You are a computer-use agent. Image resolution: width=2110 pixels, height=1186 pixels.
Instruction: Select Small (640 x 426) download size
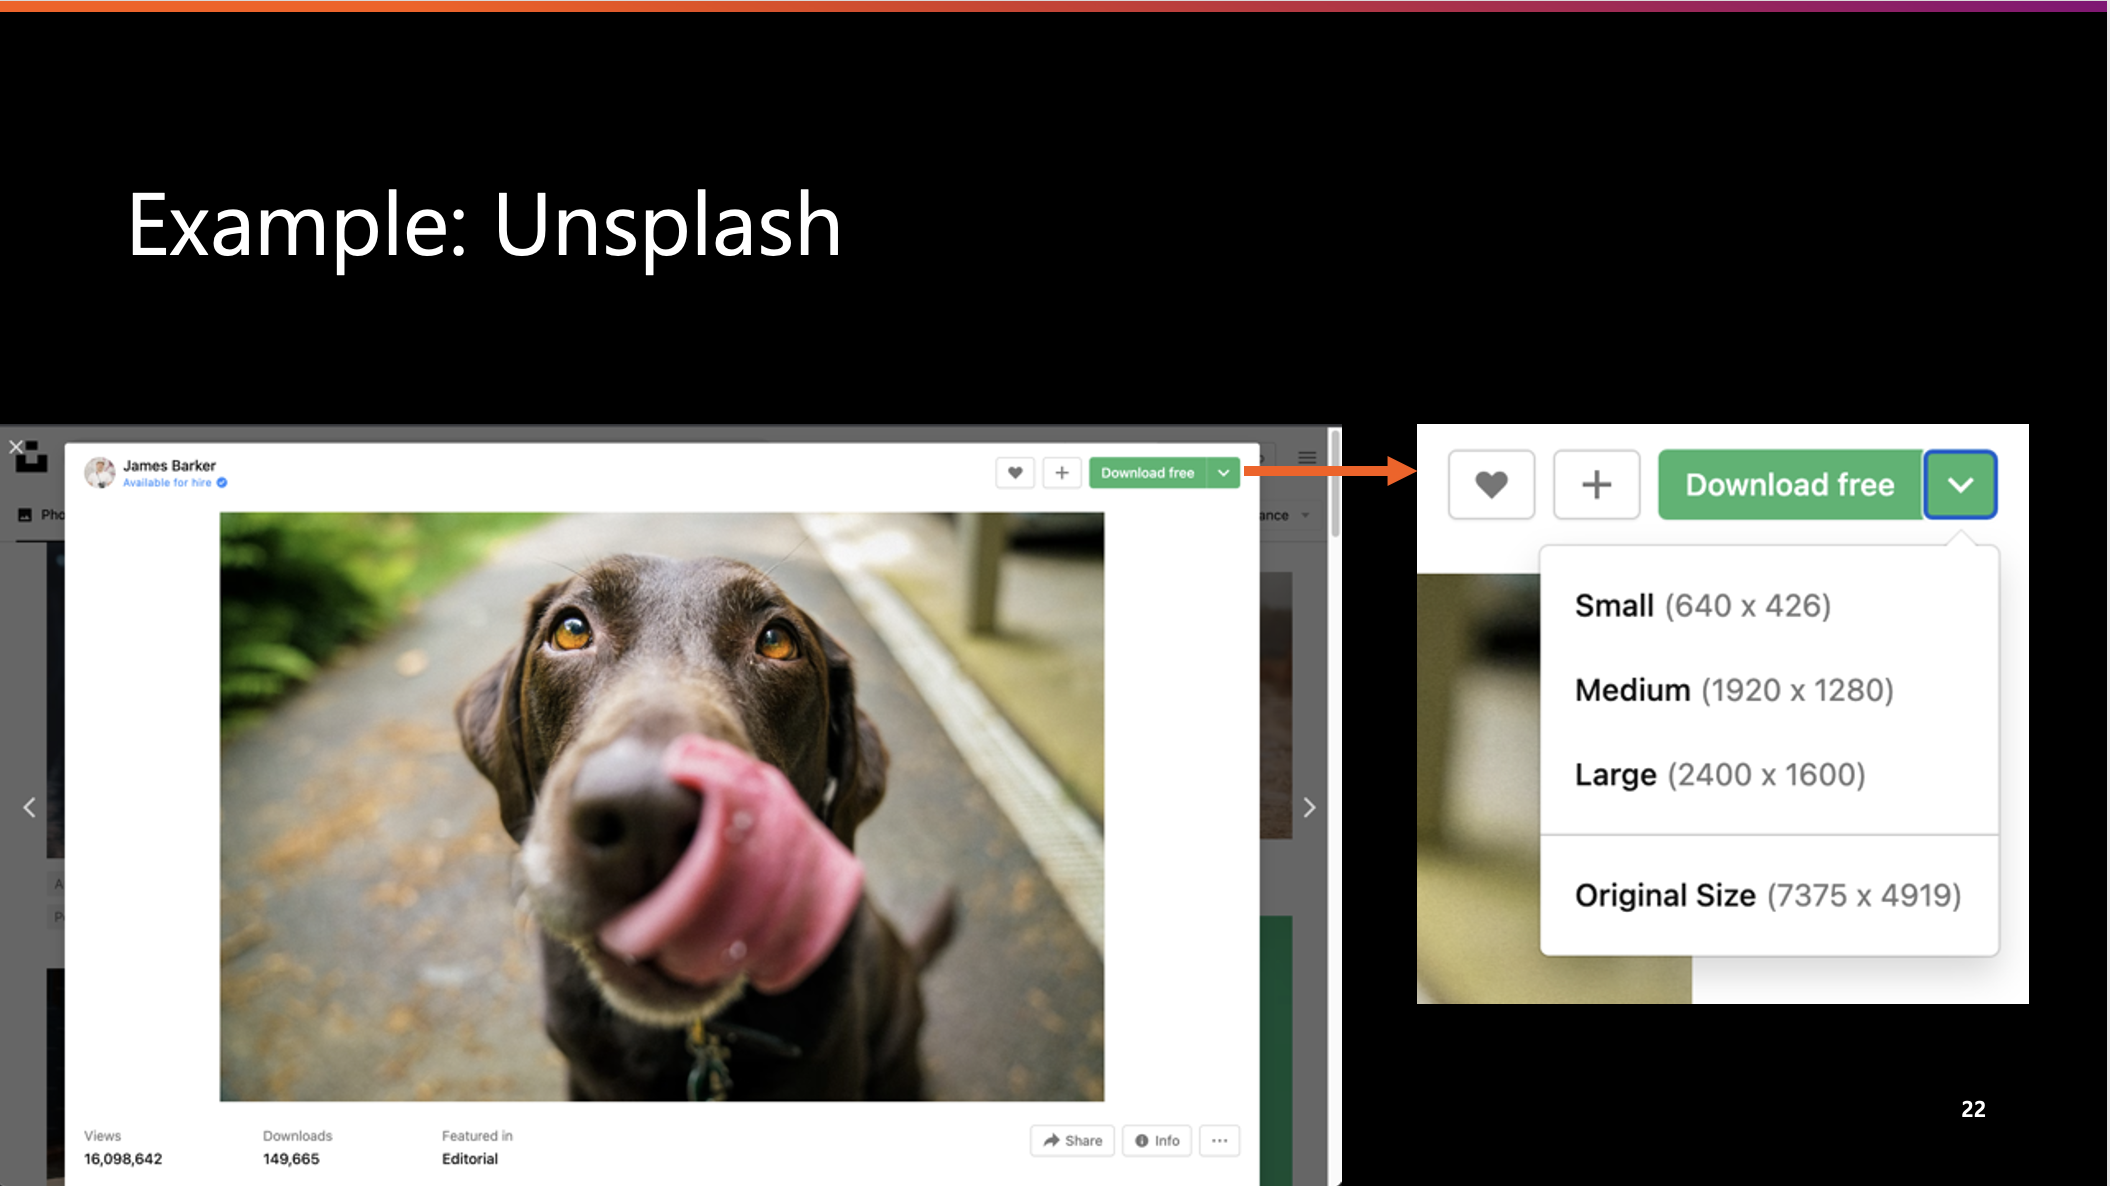coord(1702,606)
